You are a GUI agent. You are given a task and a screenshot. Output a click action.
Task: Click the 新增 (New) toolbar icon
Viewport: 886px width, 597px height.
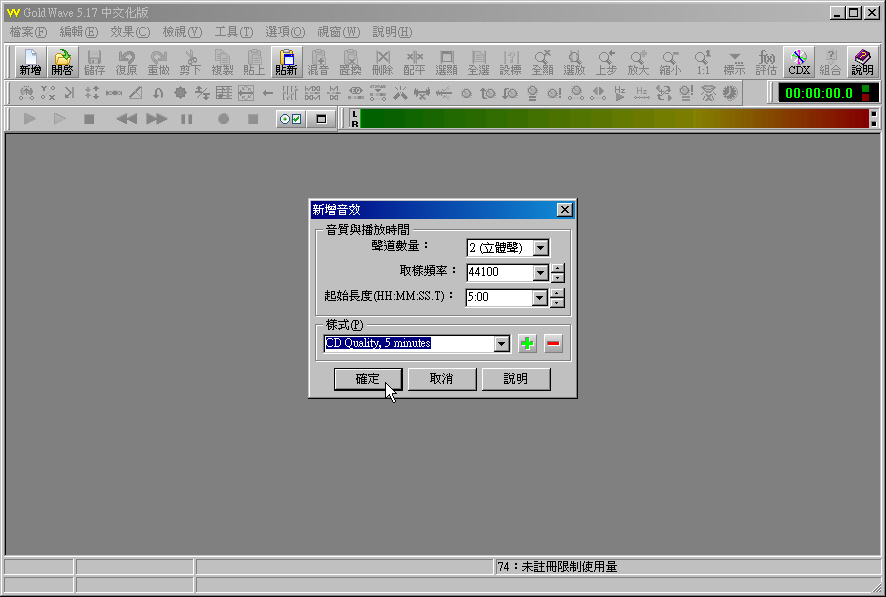pyautogui.click(x=30, y=62)
